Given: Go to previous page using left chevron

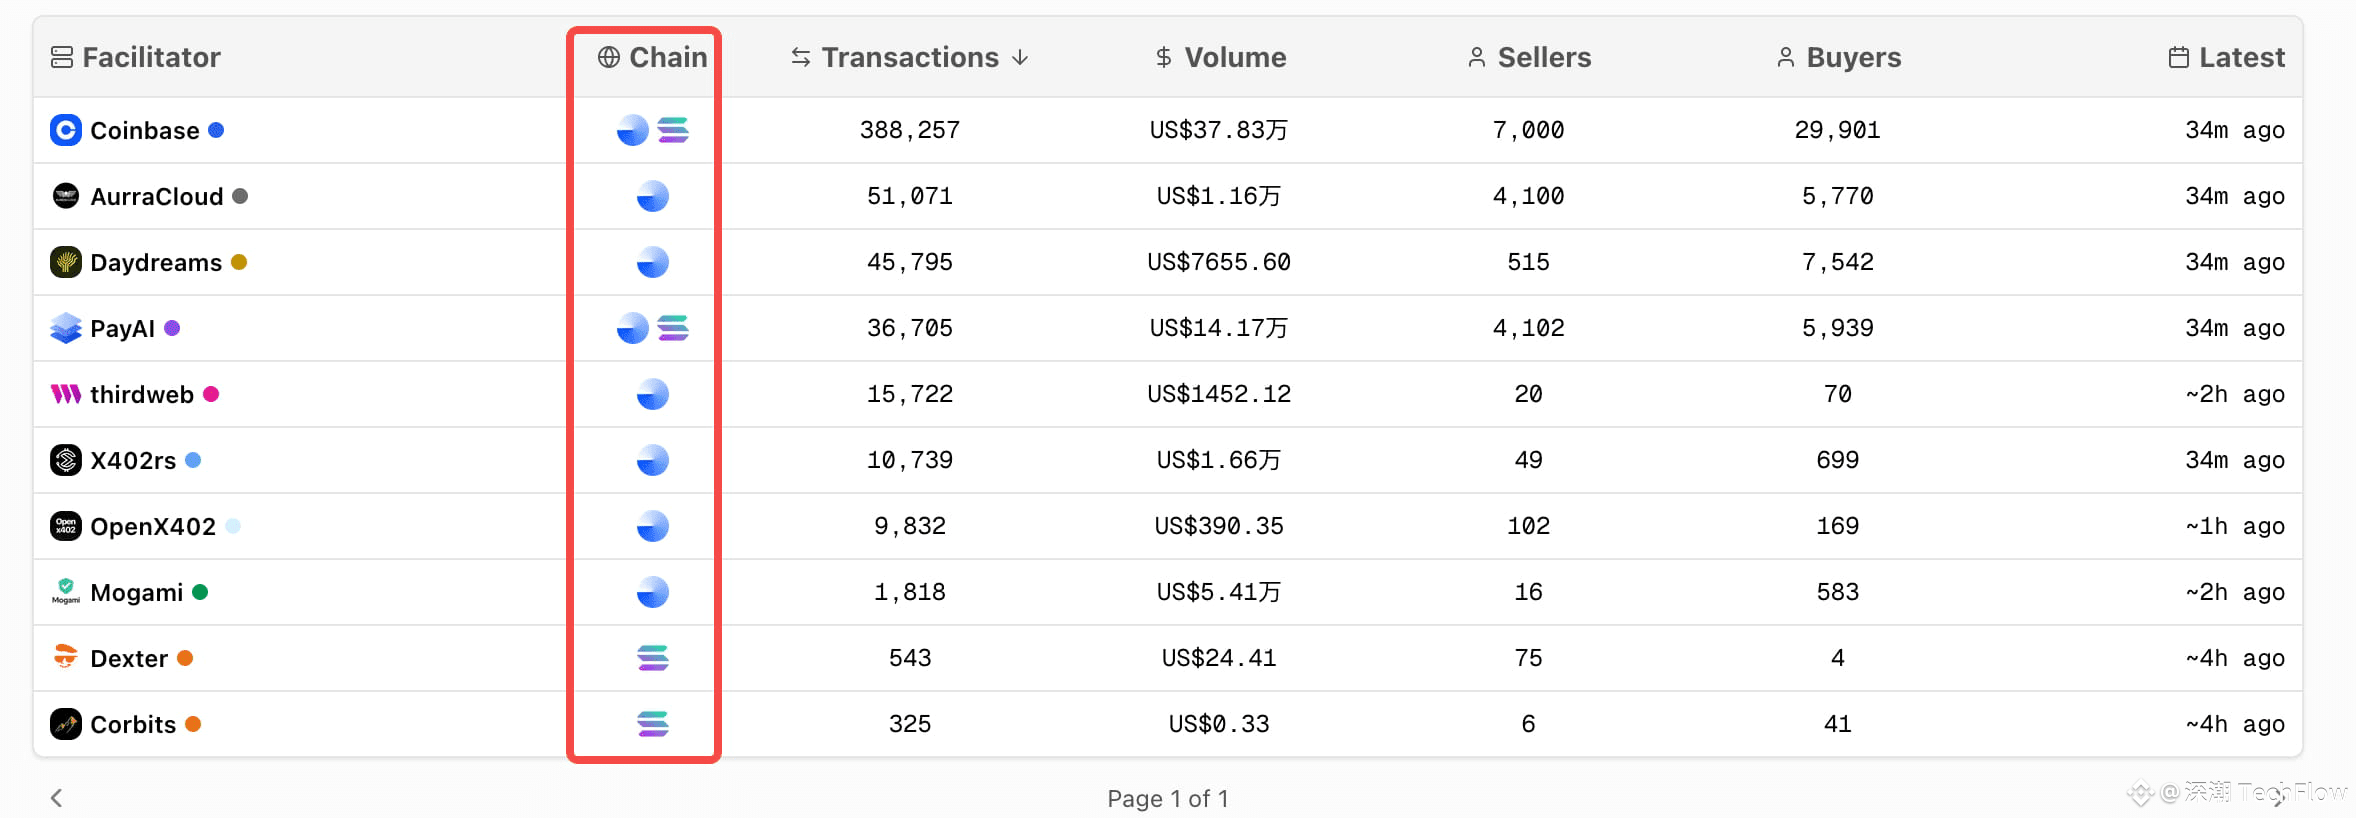Looking at the screenshot, I should click(x=57, y=797).
